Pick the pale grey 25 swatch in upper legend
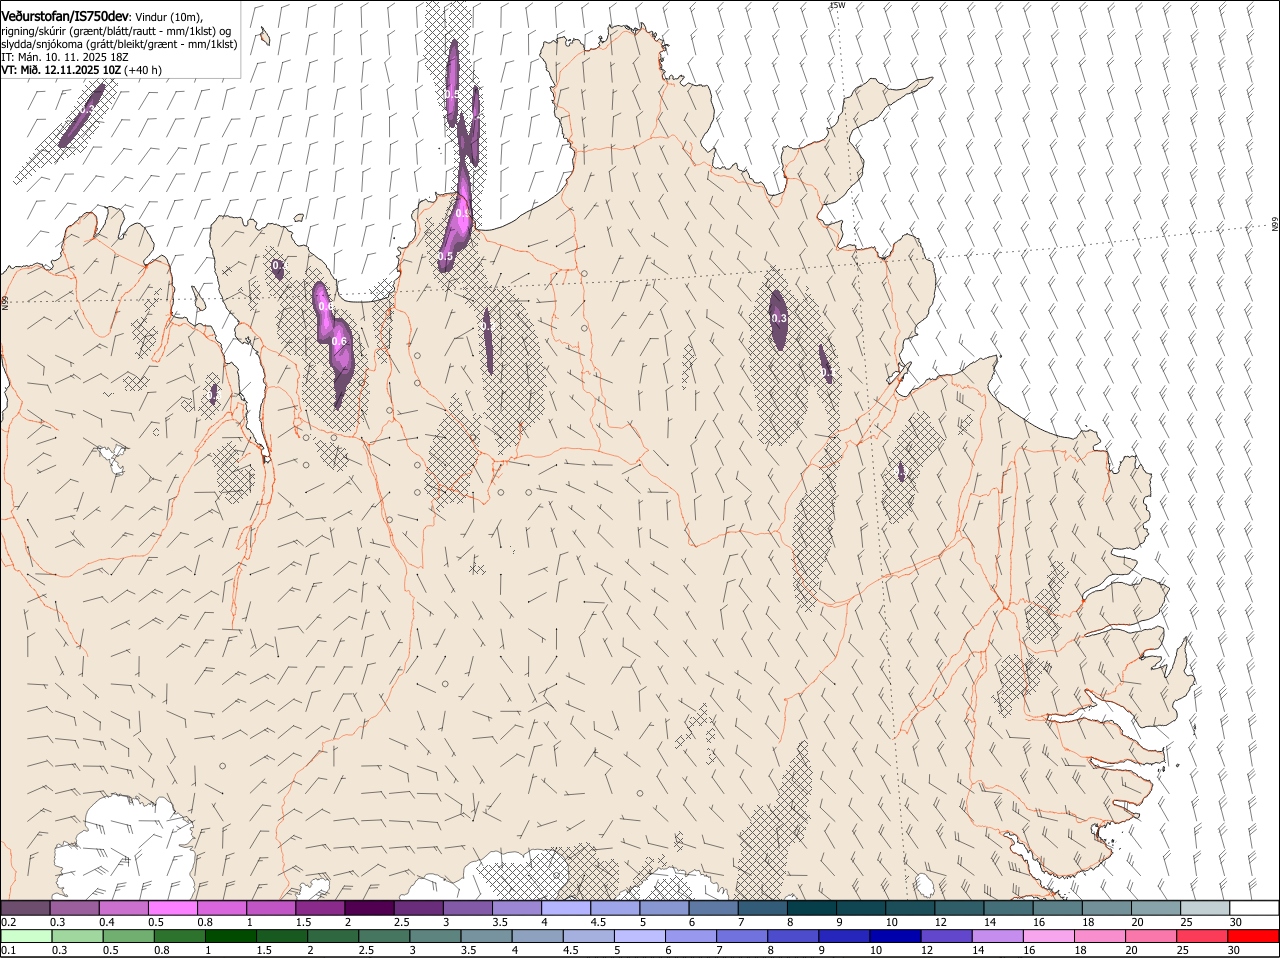The image size is (1280, 958). 1206,907
